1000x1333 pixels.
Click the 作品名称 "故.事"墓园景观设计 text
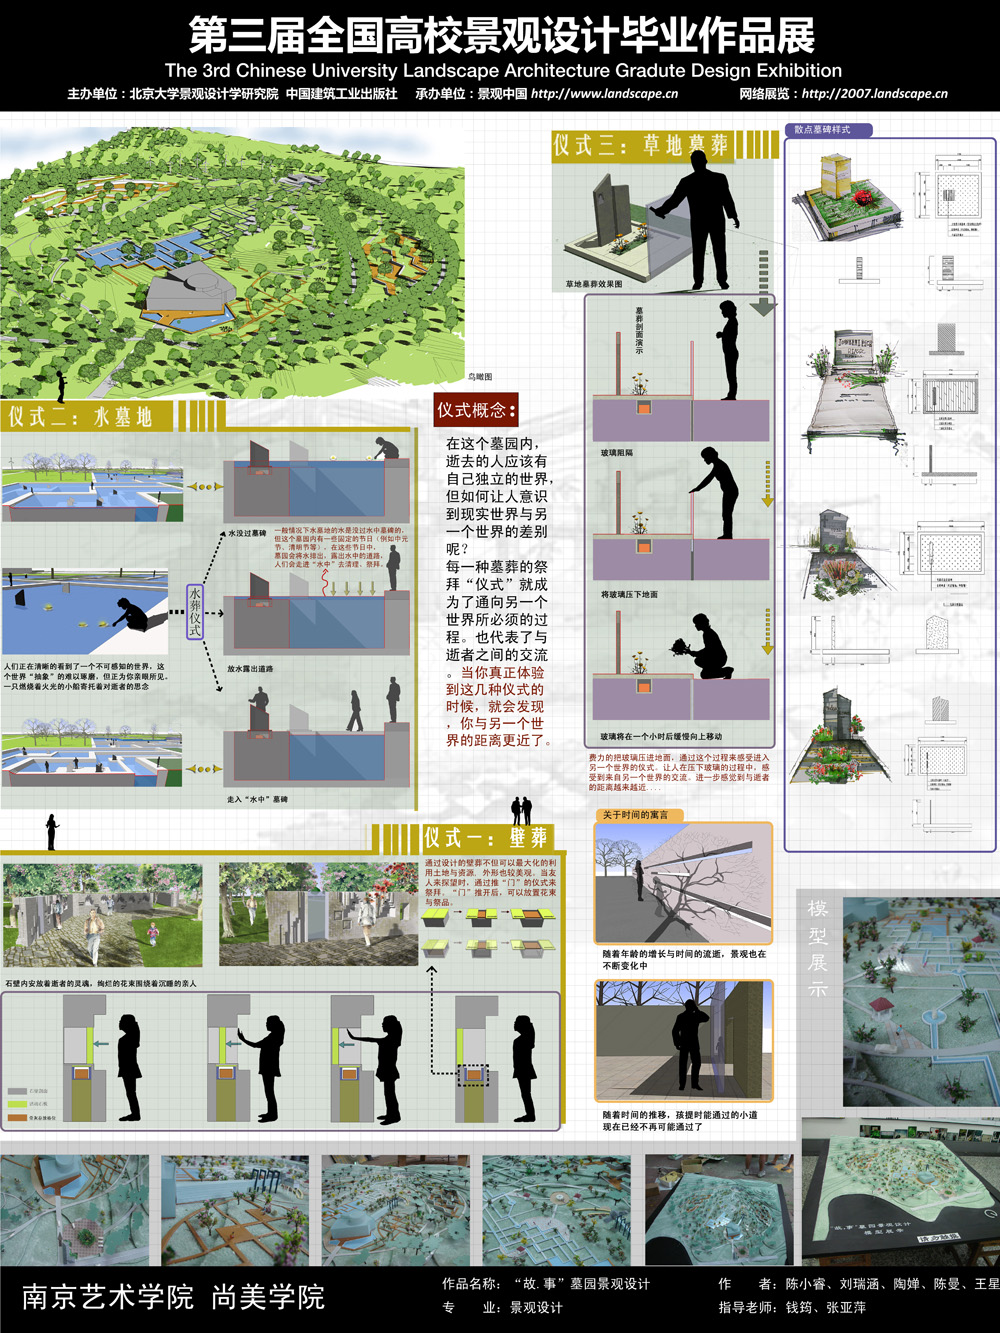point(546,1284)
